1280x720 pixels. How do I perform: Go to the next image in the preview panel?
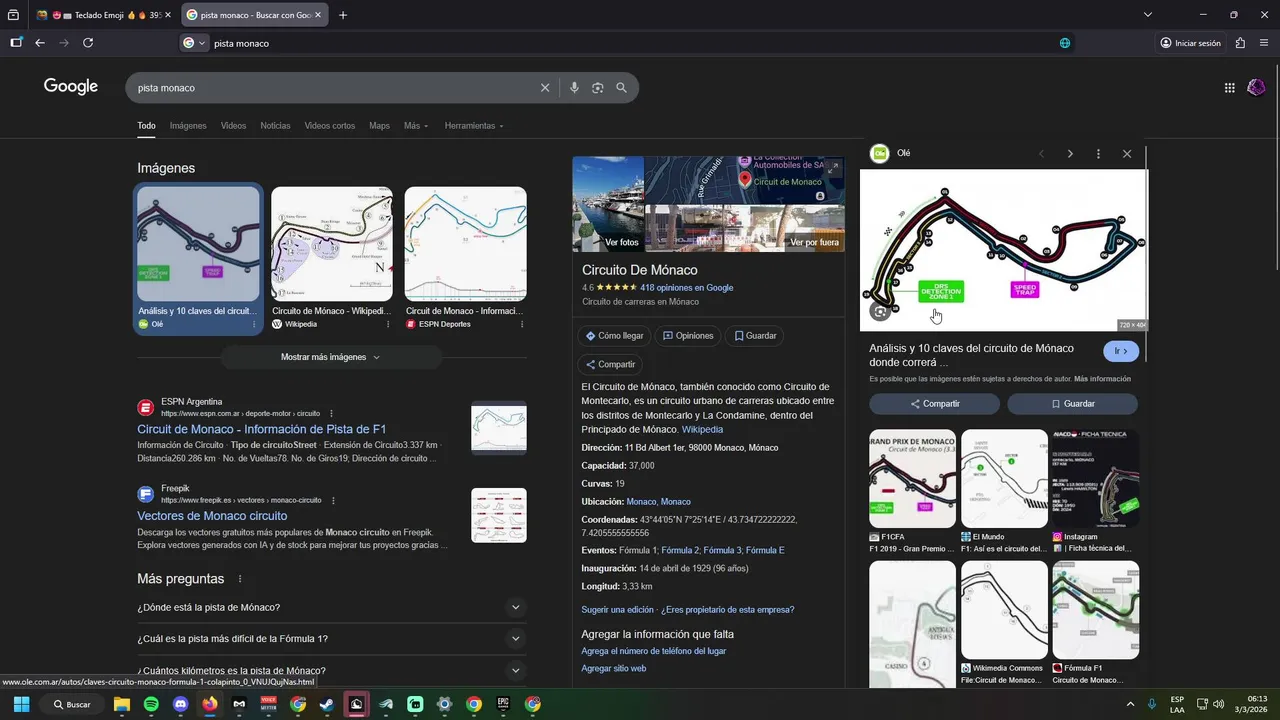coord(1070,154)
